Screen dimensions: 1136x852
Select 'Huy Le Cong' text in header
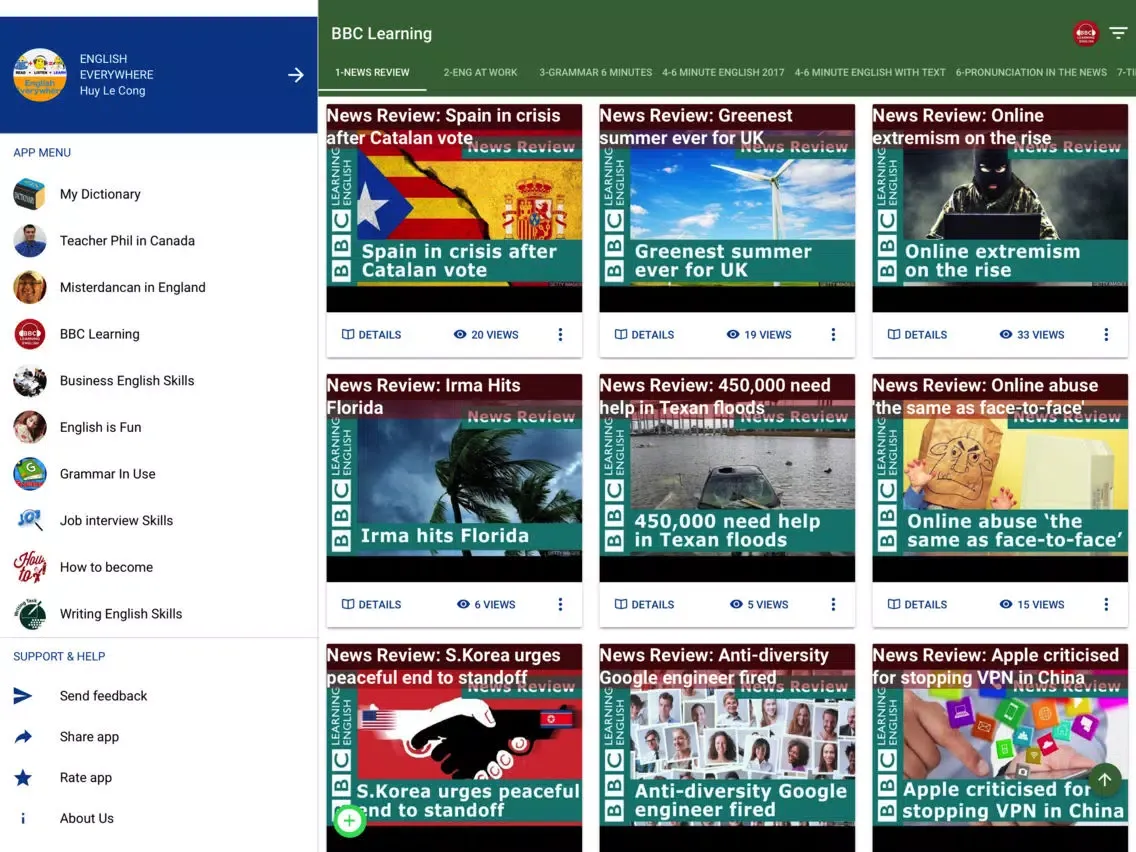[112, 91]
